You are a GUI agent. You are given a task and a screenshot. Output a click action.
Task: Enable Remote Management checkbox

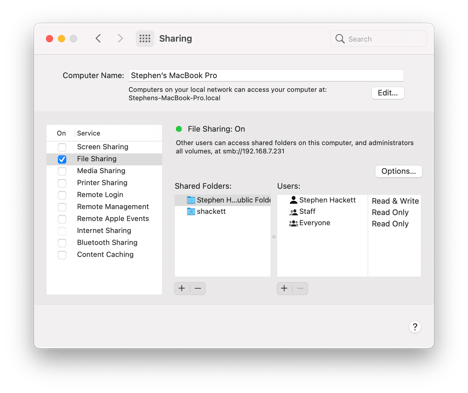click(x=62, y=207)
